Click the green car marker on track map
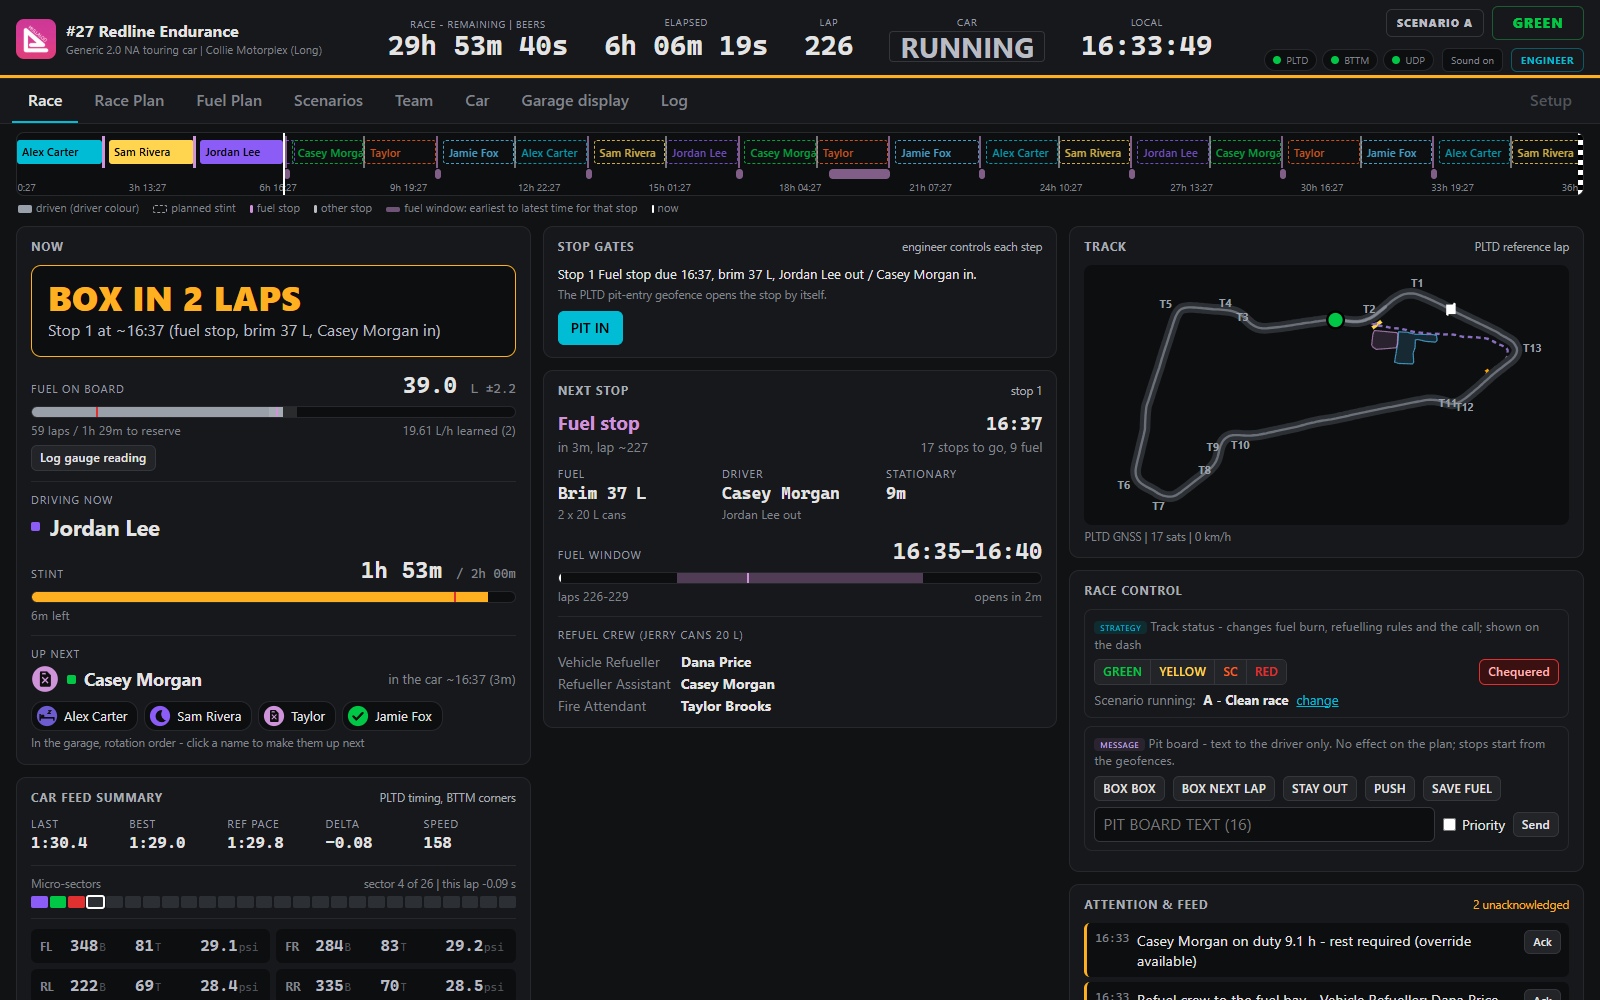Viewport: 1600px width, 1000px height. (1335, 320)
